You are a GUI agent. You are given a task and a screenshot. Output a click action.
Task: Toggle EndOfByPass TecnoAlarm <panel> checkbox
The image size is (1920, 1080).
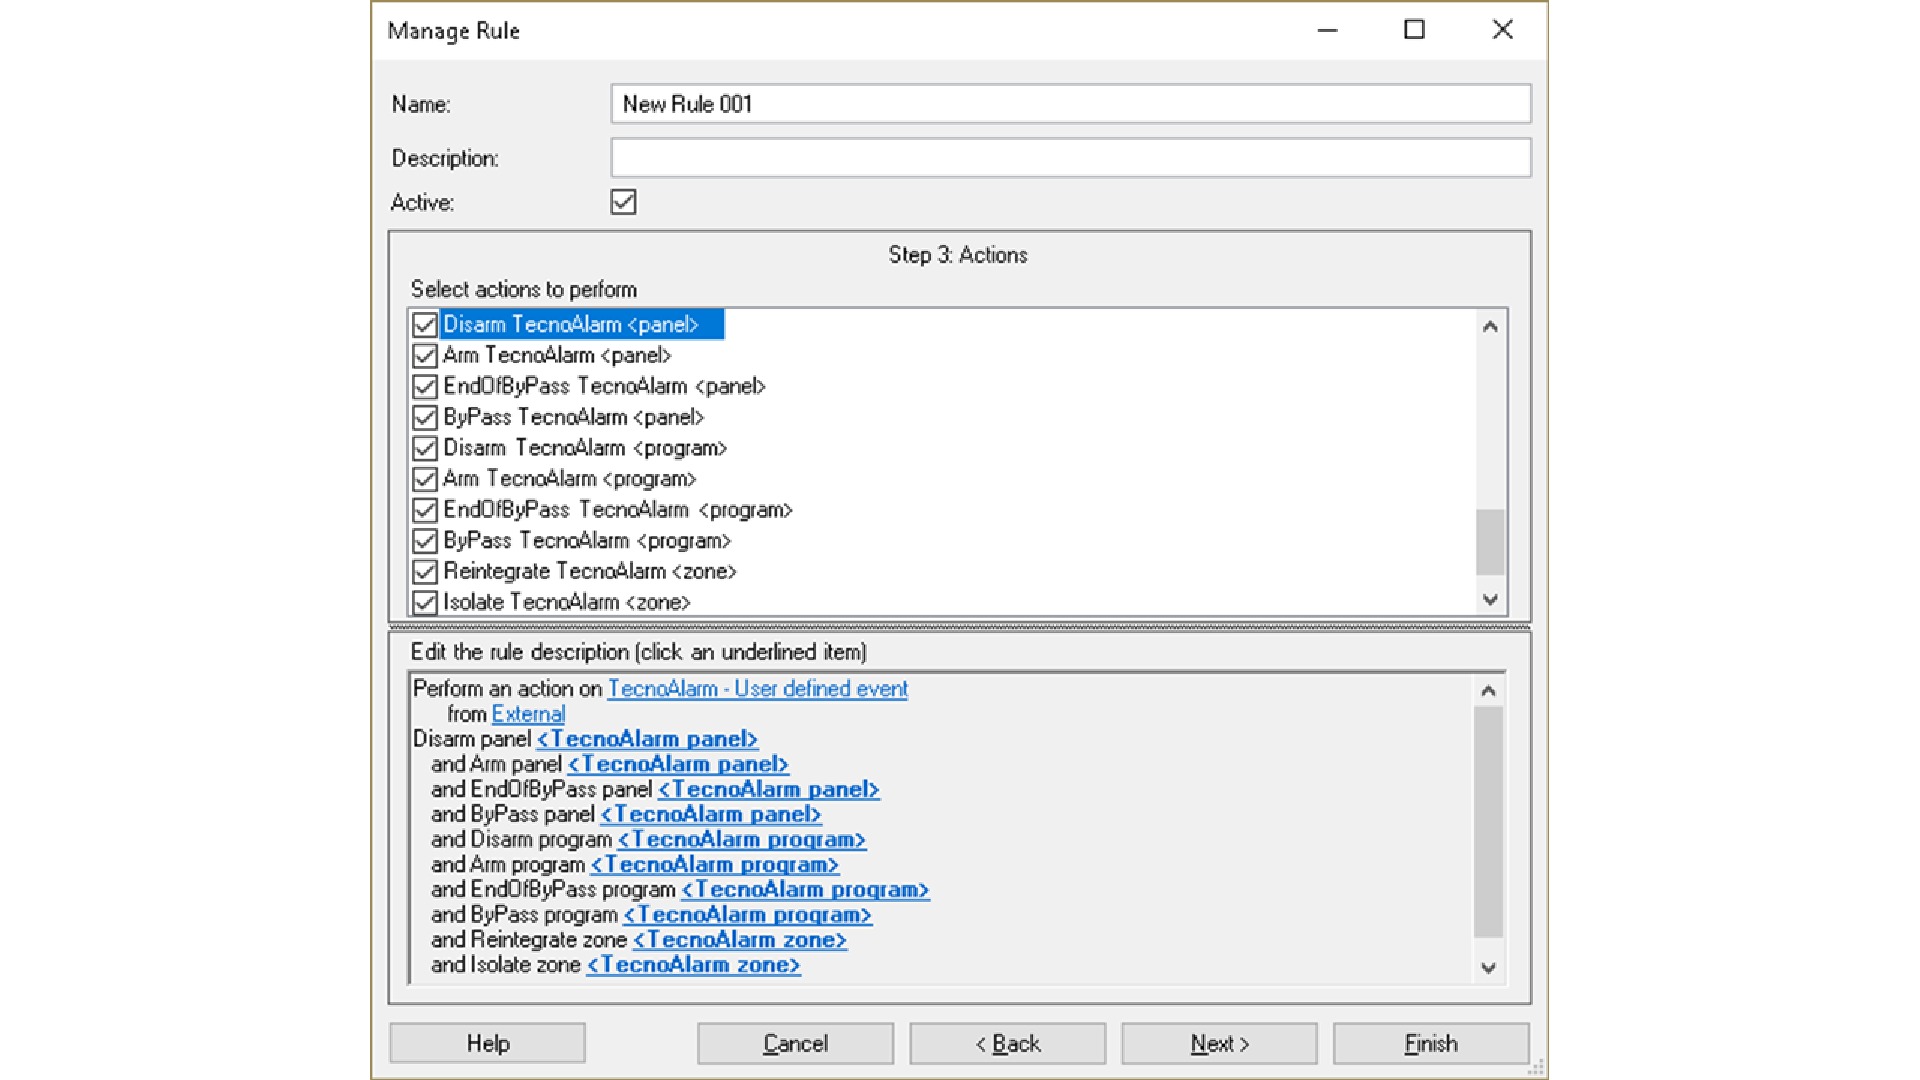(x=425, y=387)
